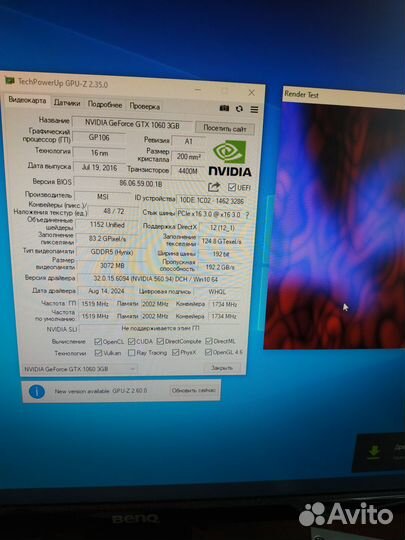Image resolution: width=405 pixels, height=540 pixels.
Task: Click the die size value 200 mm²
Action: (x=188, y=156)
